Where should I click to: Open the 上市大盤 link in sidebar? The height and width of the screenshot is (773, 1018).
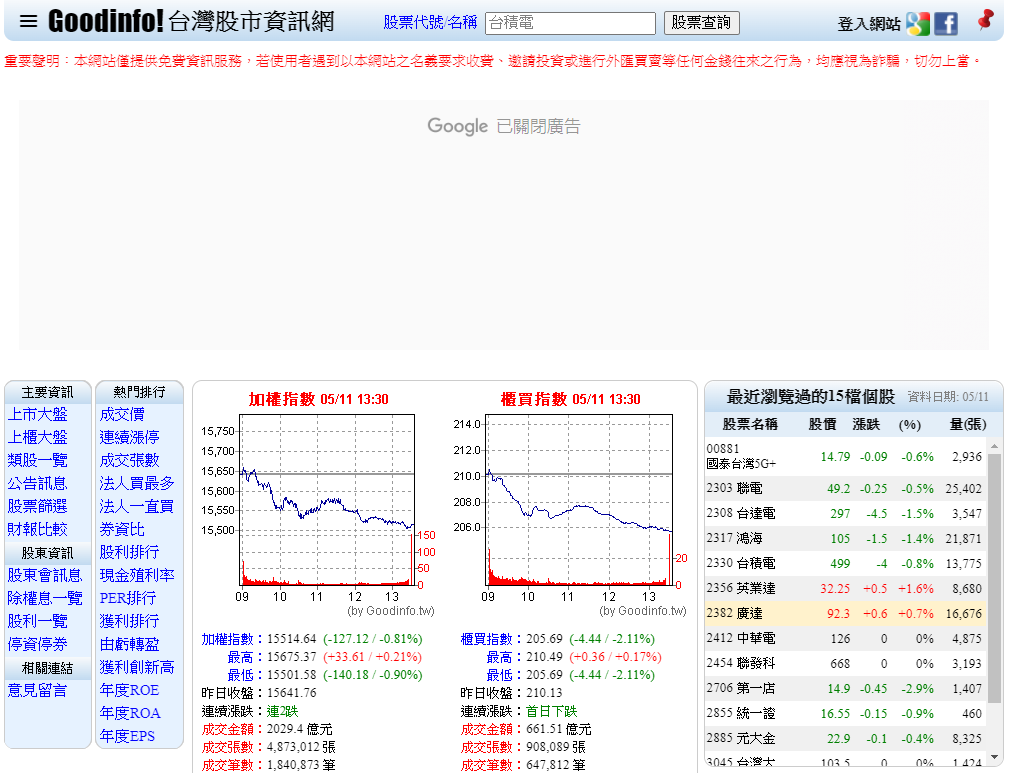pyautogui.click(x=38, y=414)
